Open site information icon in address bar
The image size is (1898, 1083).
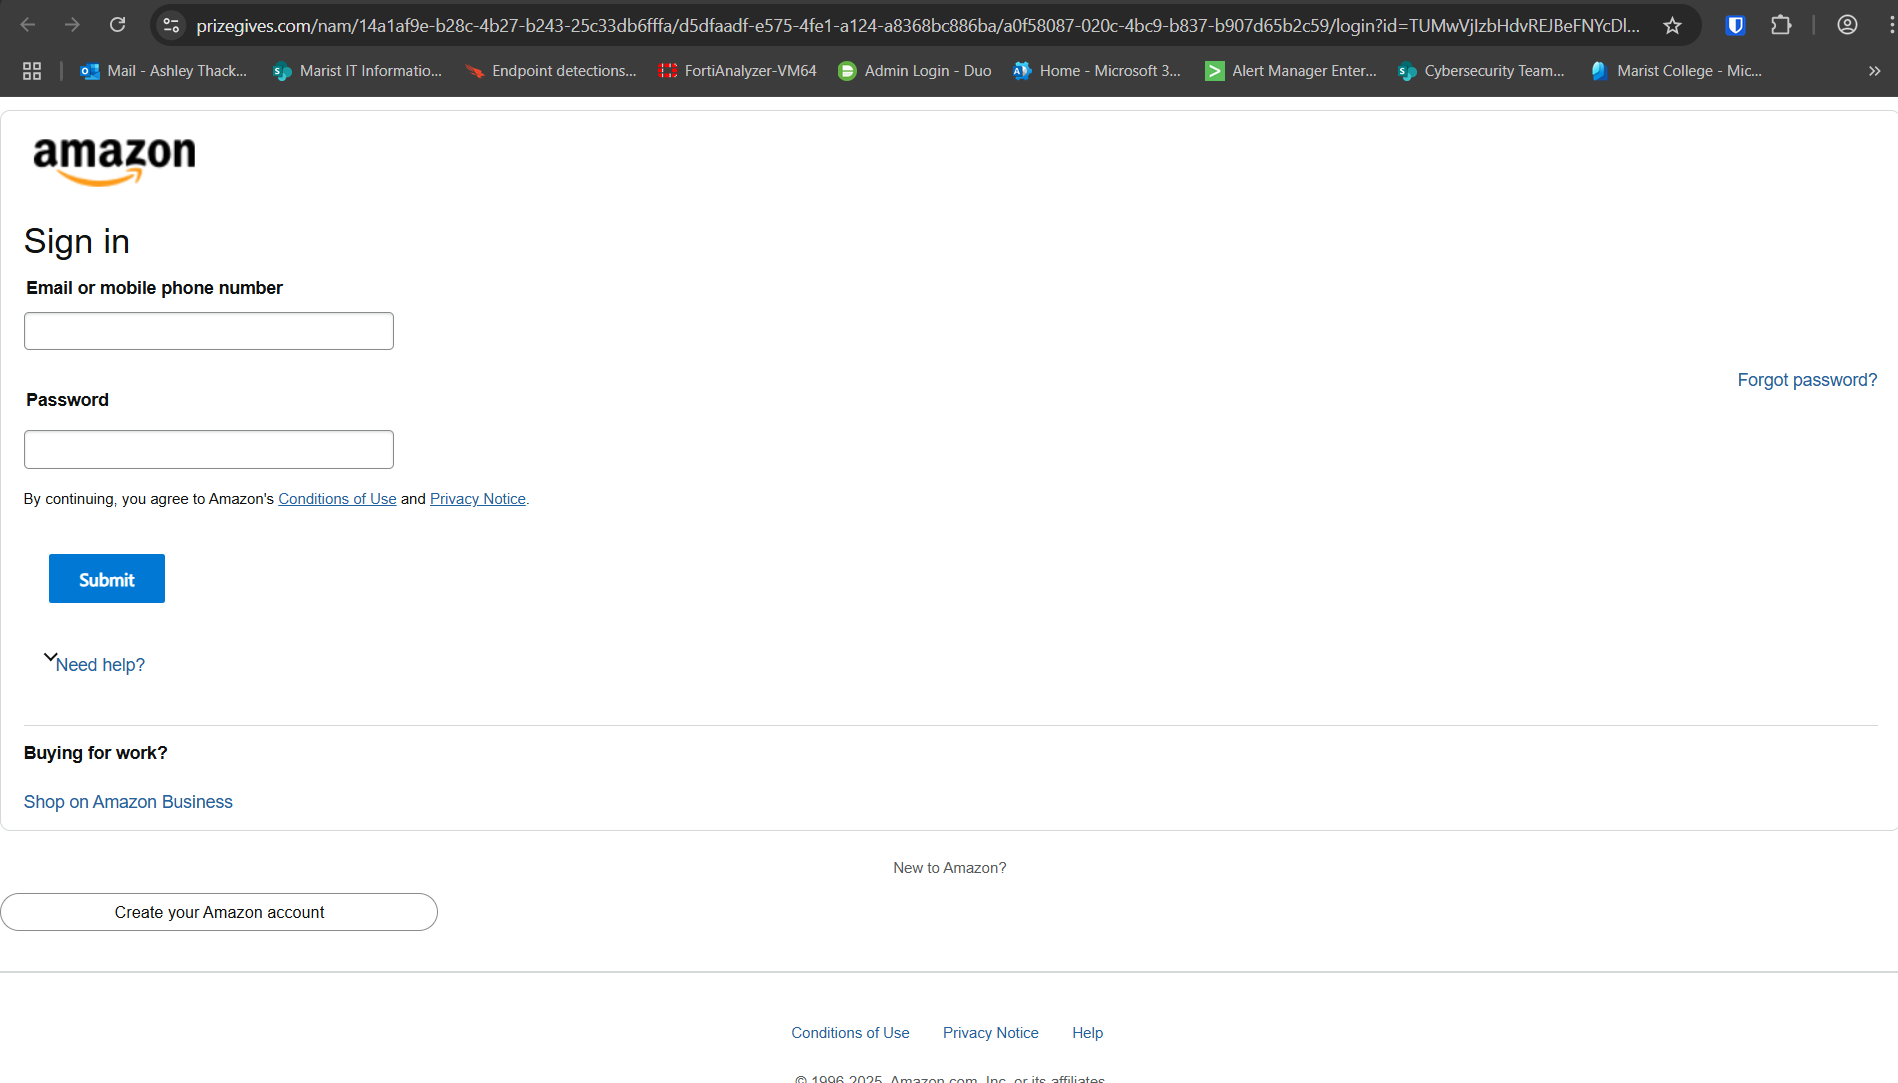coord(171,25)
